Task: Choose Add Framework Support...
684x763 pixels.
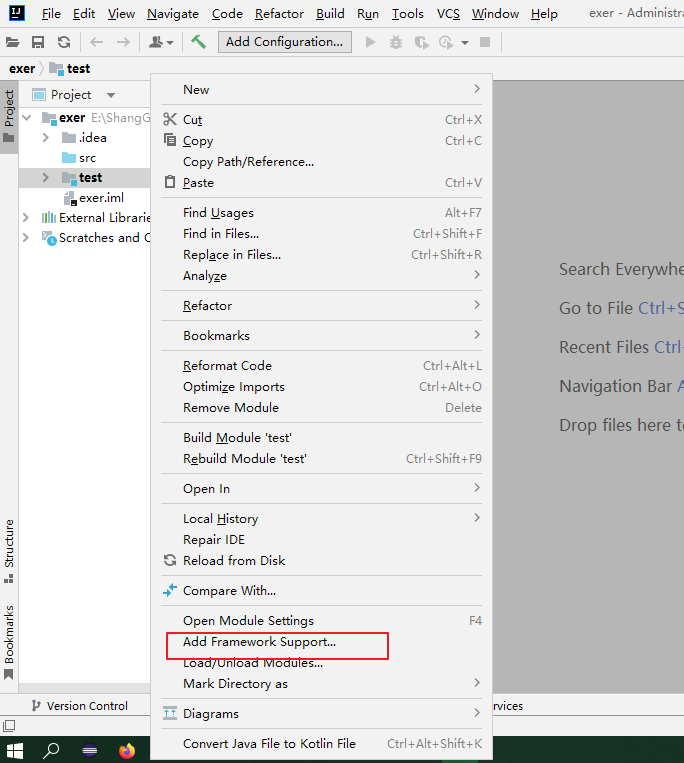Action: coord(322,642)
